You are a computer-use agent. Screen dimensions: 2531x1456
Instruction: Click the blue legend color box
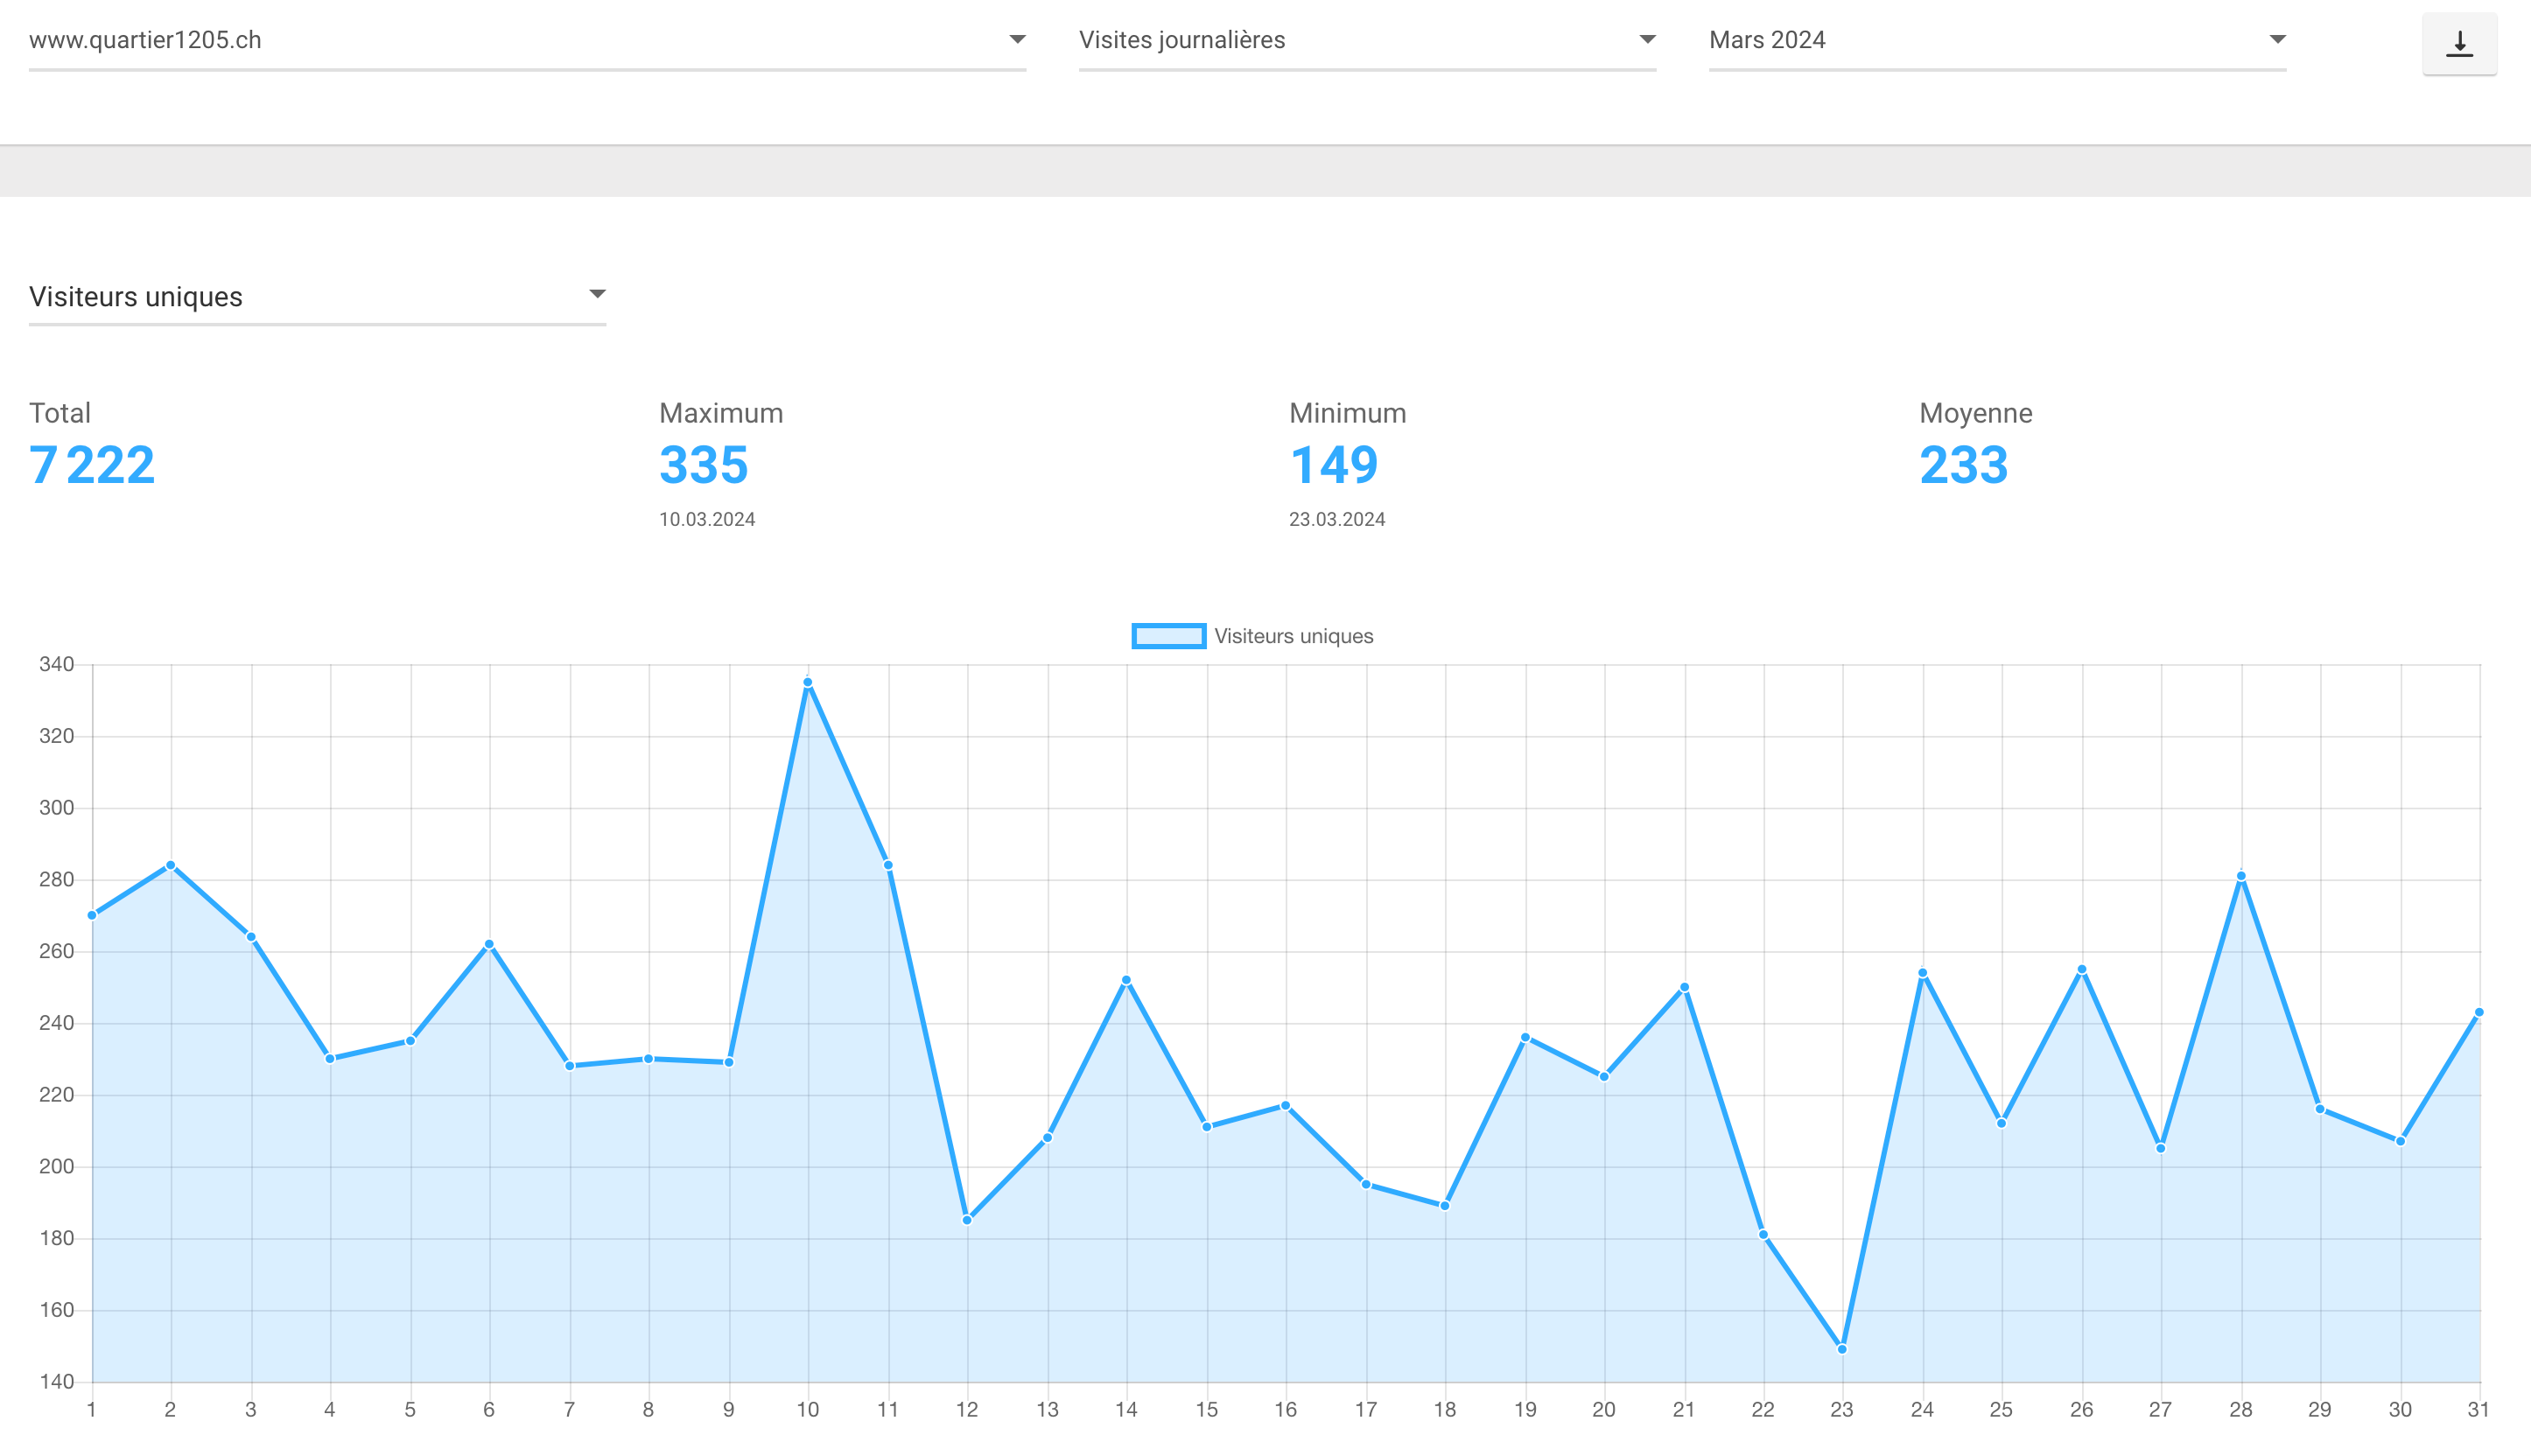pos(1168,636)
